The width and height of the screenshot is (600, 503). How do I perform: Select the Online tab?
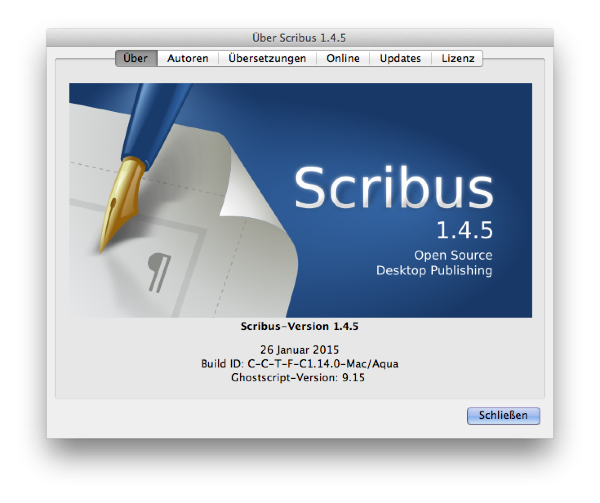tap(343, 58)
